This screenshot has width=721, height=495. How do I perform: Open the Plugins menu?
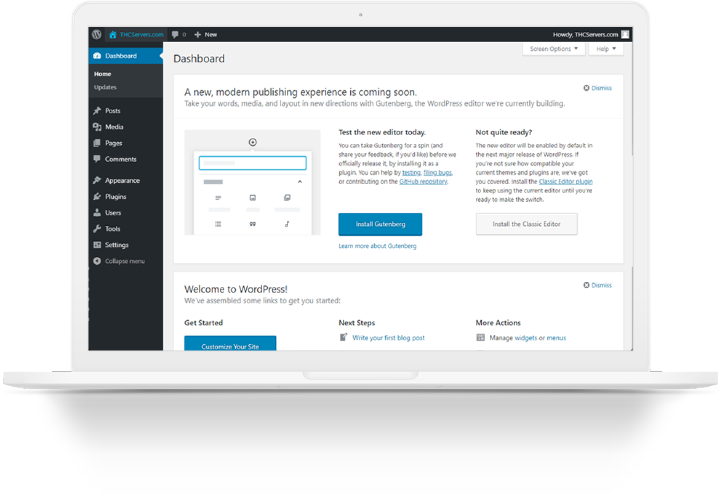tap(115, 197)
